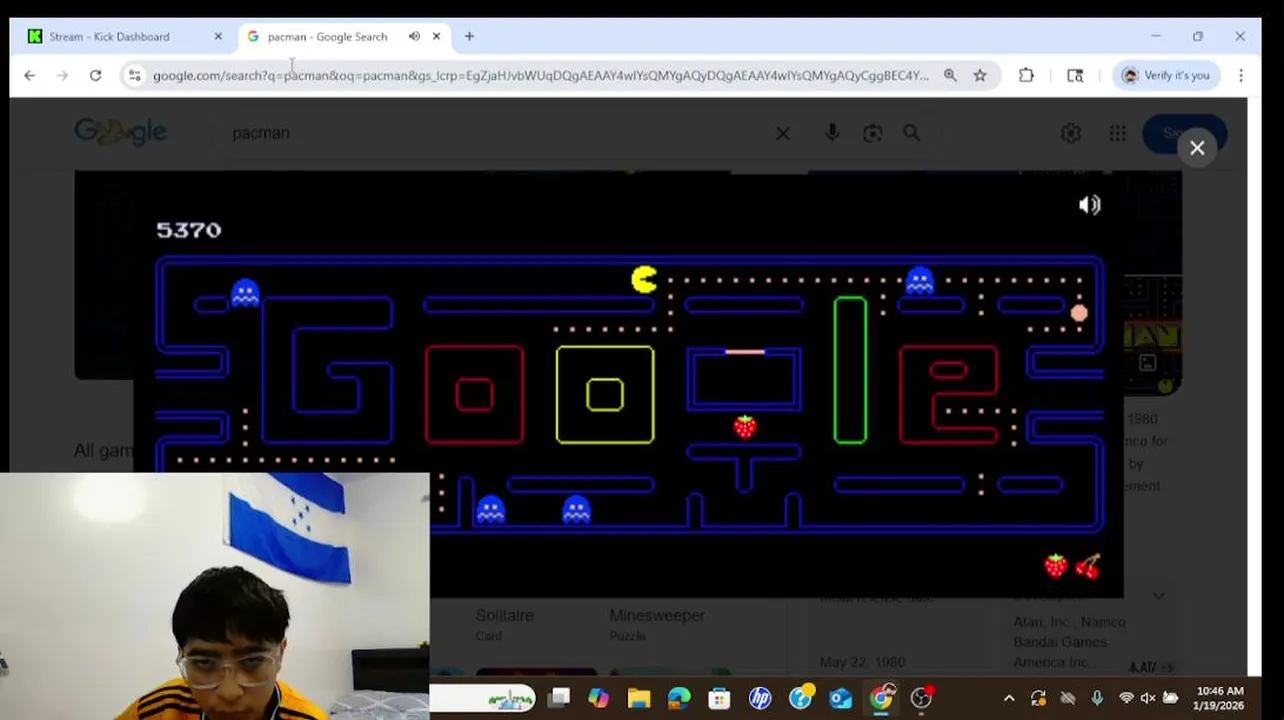View site information for google.com

pyautogui.click(x=135, y=75)
